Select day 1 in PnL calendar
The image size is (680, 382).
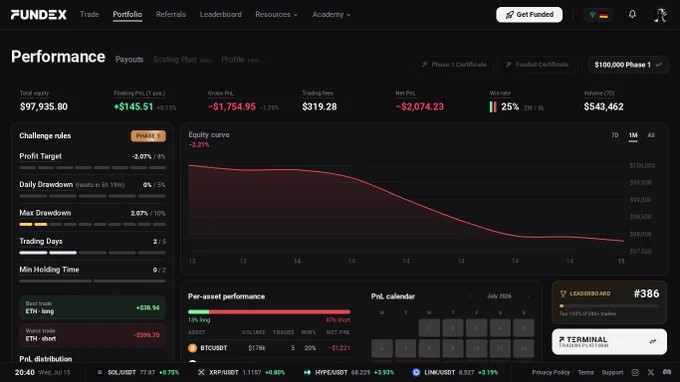pyautogui.click(x=429, y=328)
